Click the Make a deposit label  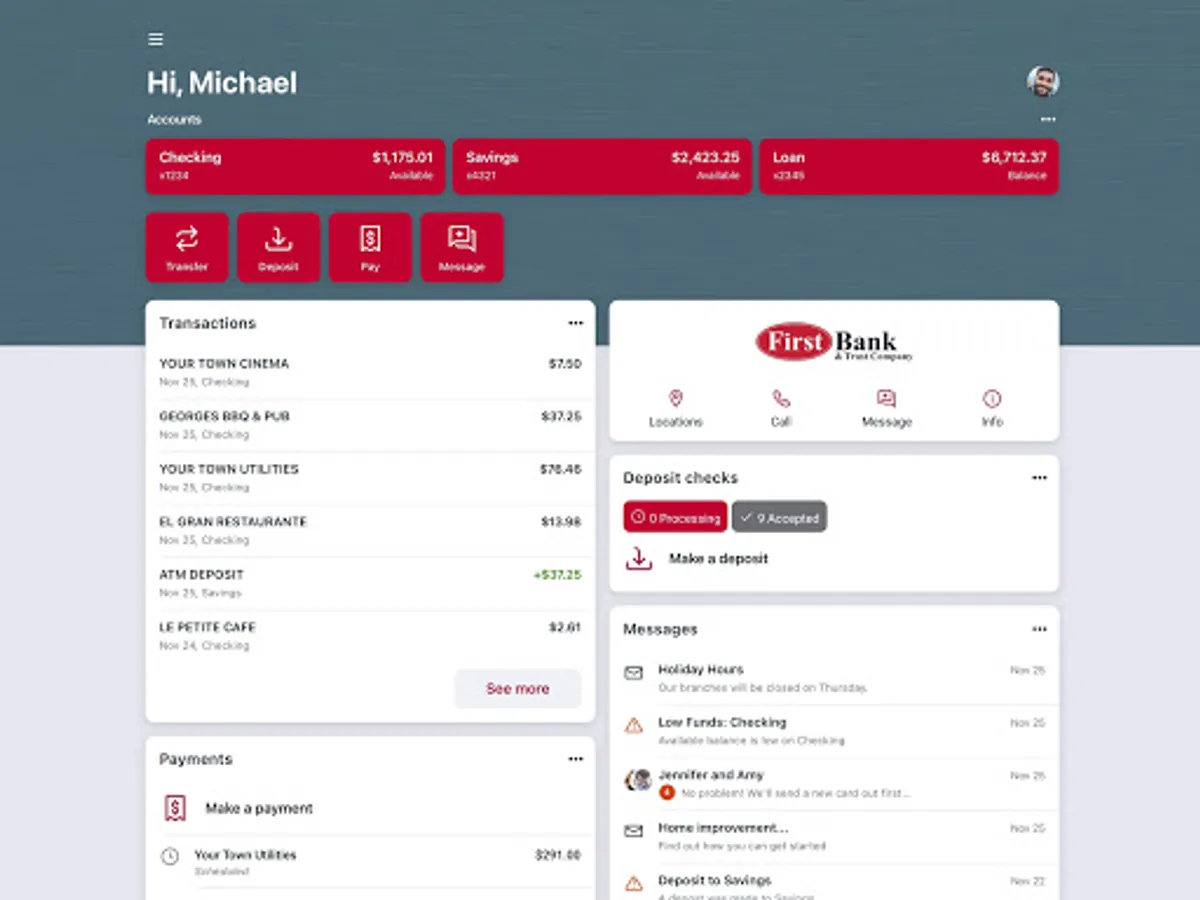click(718, 559)
